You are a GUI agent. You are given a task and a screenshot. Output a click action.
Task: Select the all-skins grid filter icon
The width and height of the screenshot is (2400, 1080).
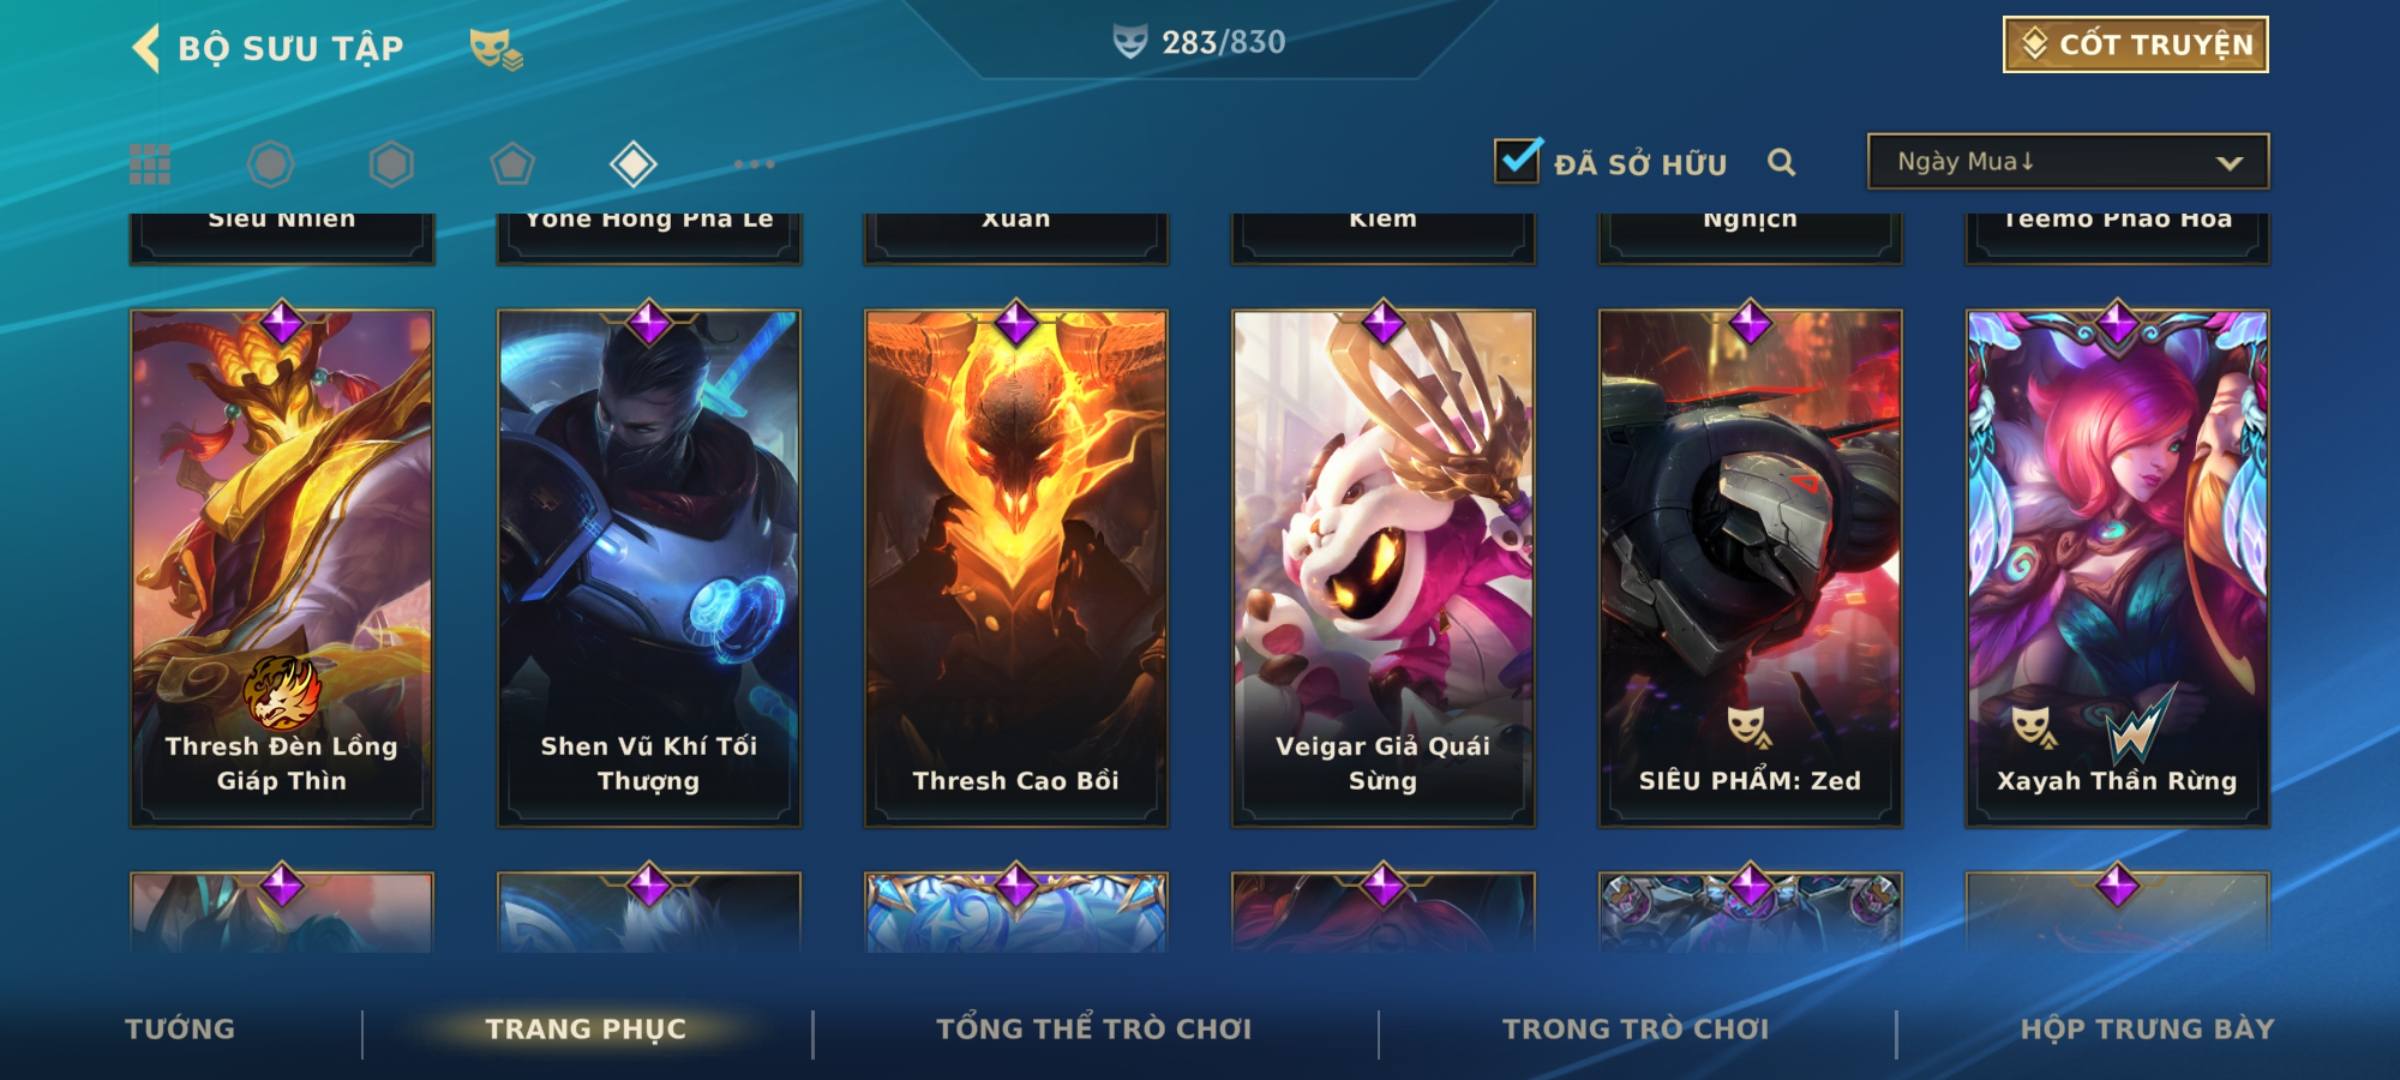(150, 164)
